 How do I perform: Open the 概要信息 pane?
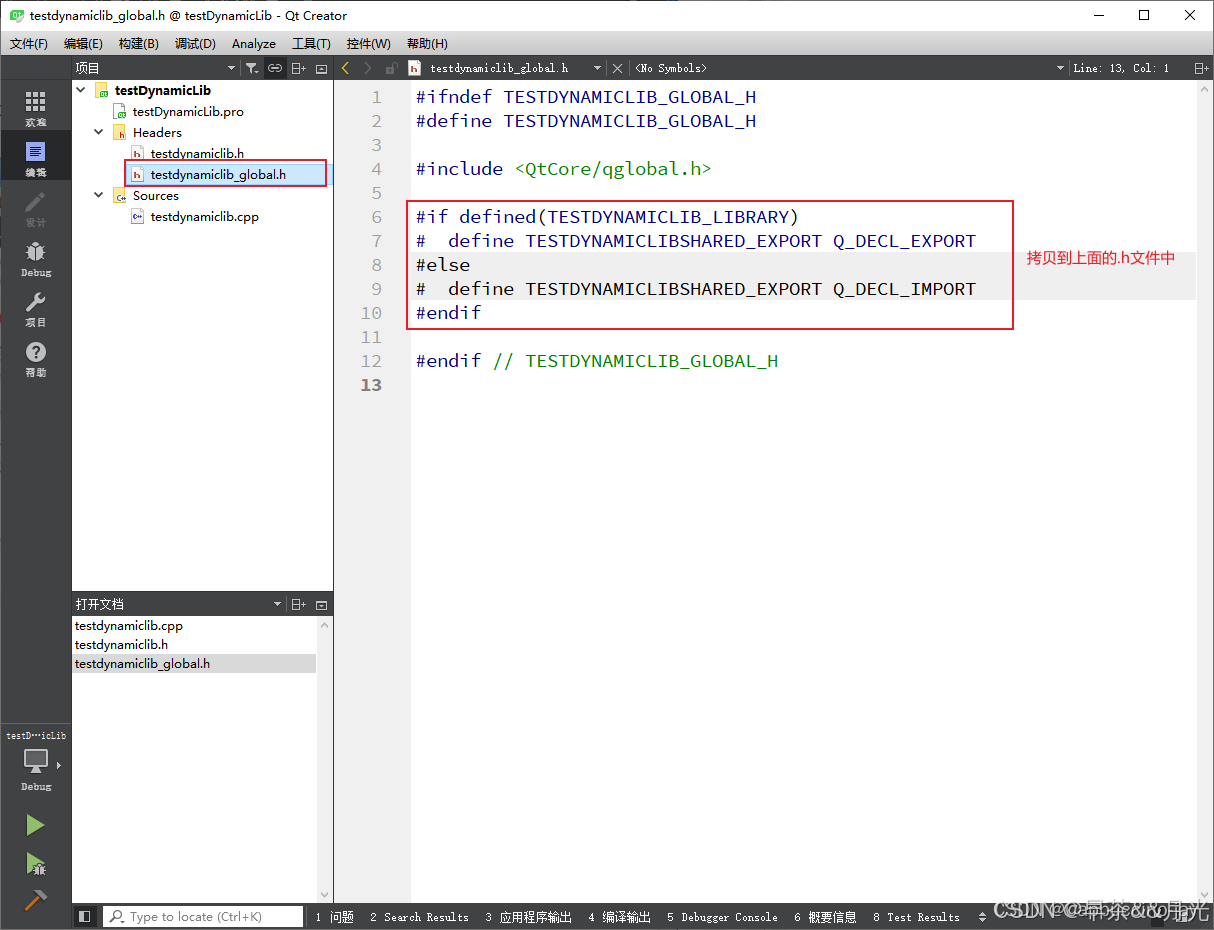pos(825,917)
